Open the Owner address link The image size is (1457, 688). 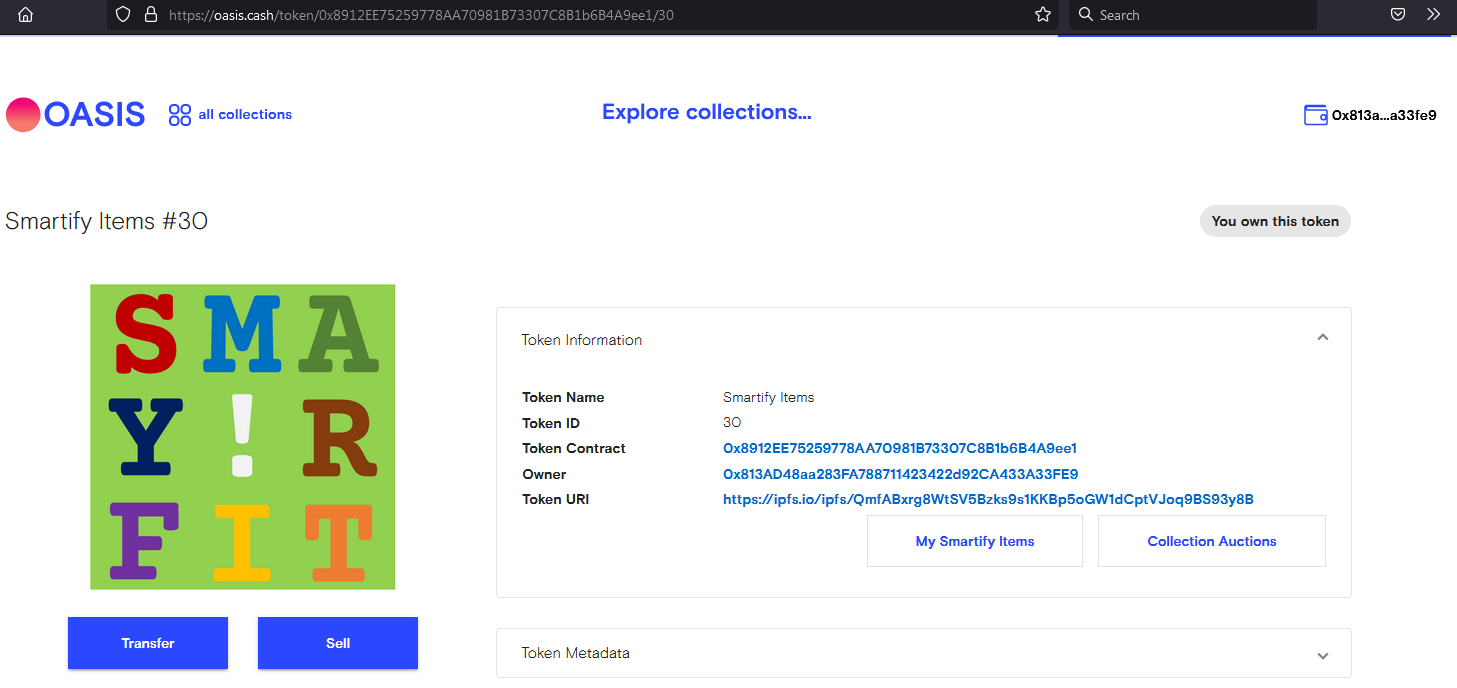tap(901, 474)
